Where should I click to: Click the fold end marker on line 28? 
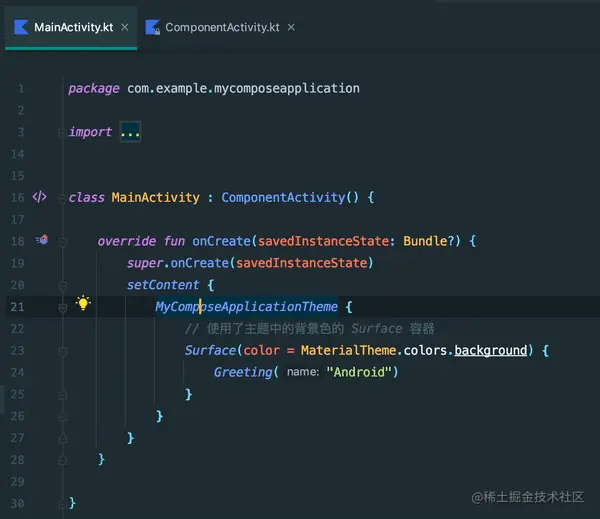tap(63, 460)
